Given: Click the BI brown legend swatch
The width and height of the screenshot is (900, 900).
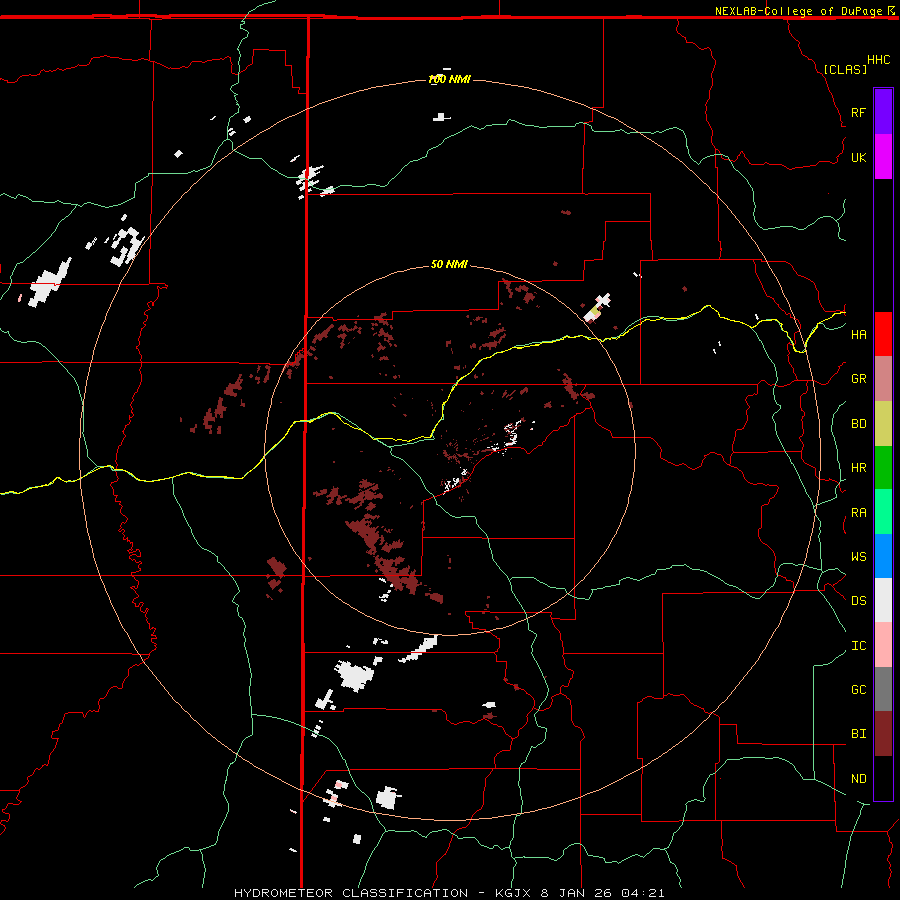Looking at the screenshot, I should pyautogui.click(x=883, y=734).
